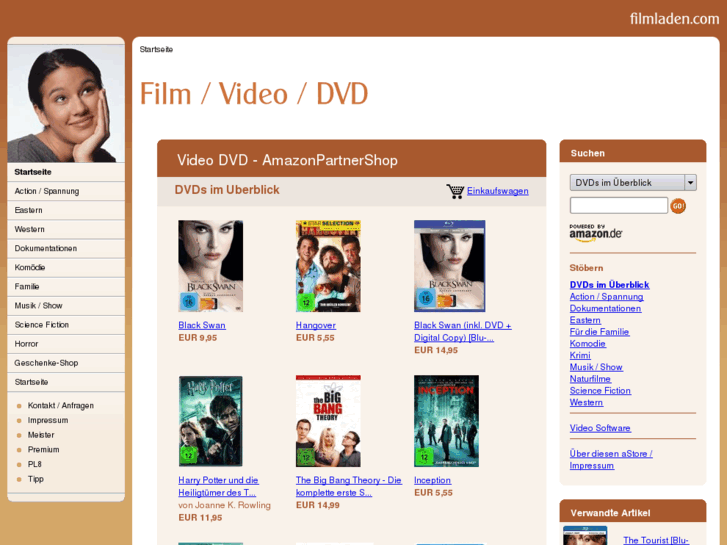Select Action / Spannung in left menu
The width and height of the screenshot is (727, 545).
click(x=66, y=191)
